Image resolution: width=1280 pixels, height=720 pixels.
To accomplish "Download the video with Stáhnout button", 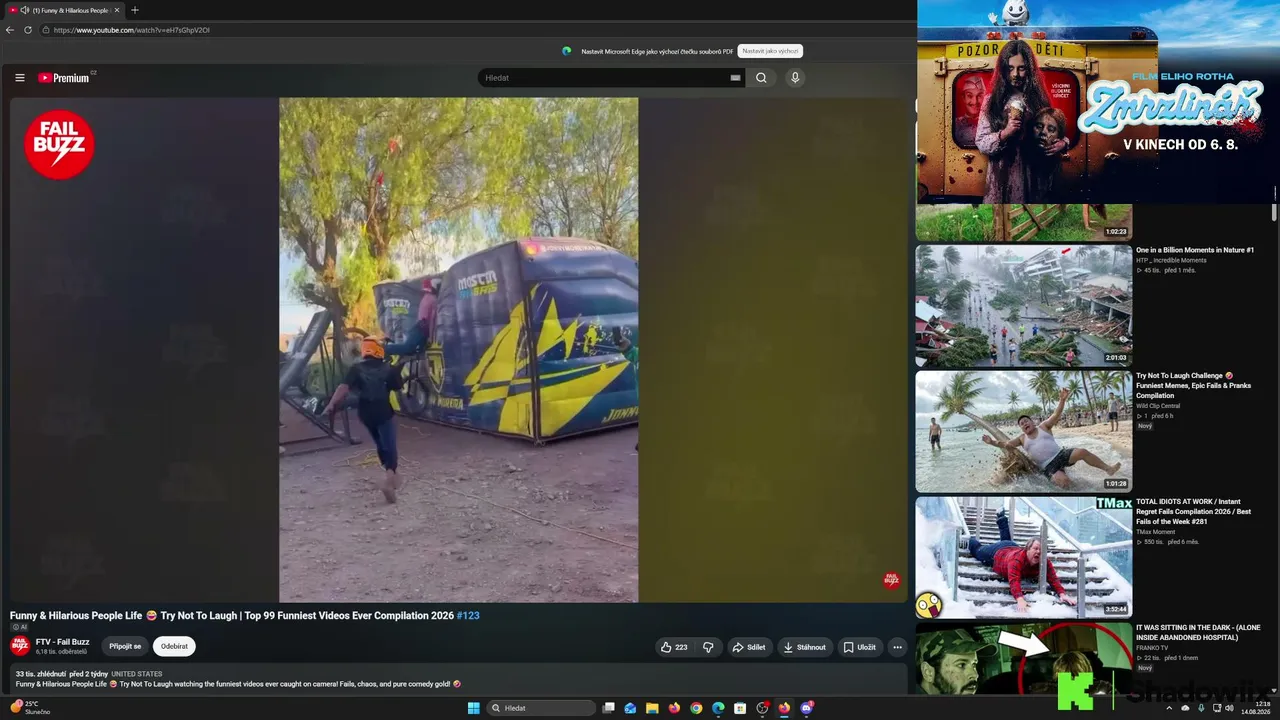I will 805,647.
